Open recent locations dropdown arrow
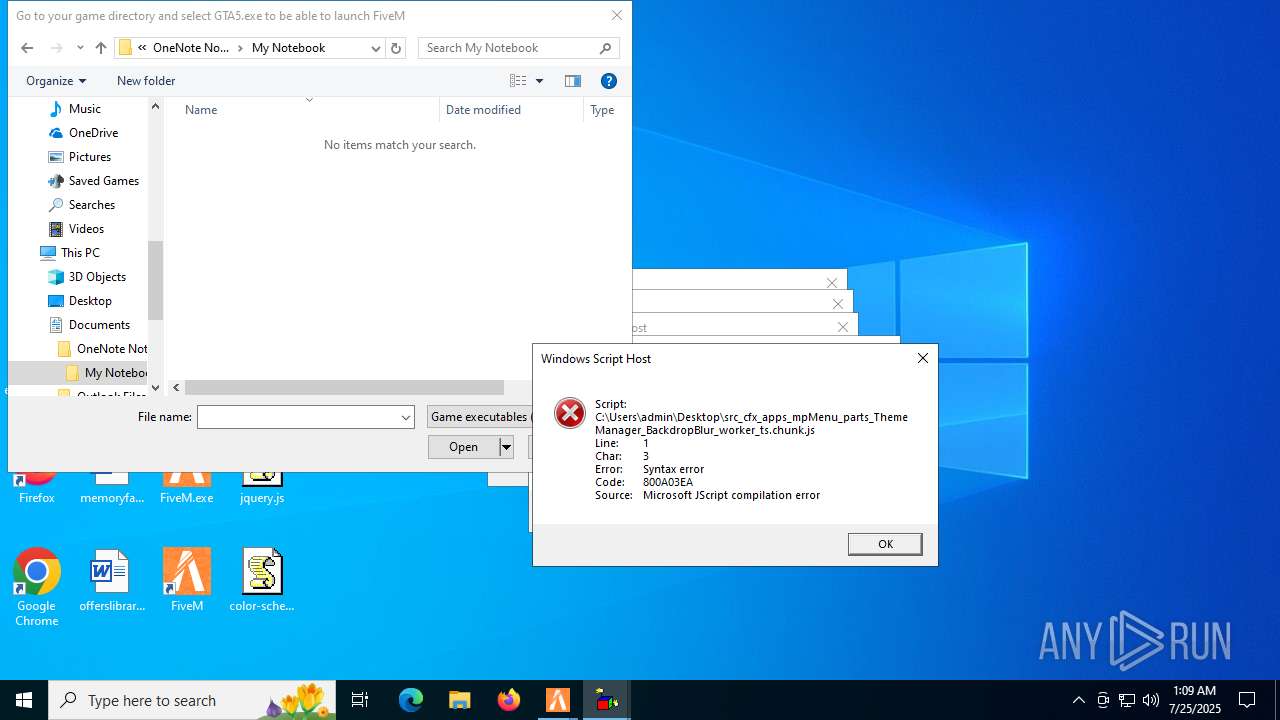1280x720 pixels. coord(80,48)
